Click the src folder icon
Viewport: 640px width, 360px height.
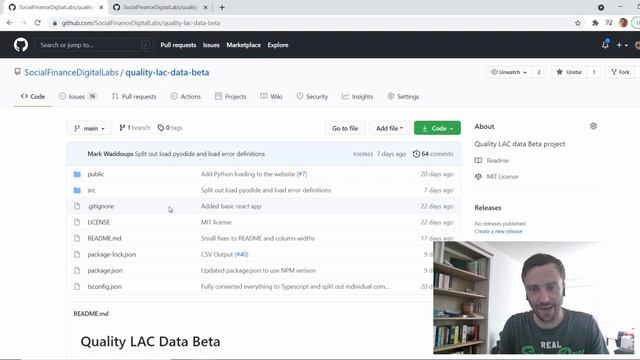pos(77,190)
